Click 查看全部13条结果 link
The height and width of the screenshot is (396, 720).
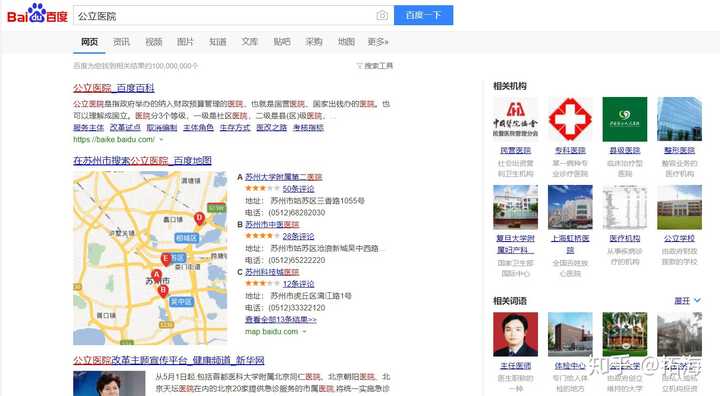click(x=281, y=319)
